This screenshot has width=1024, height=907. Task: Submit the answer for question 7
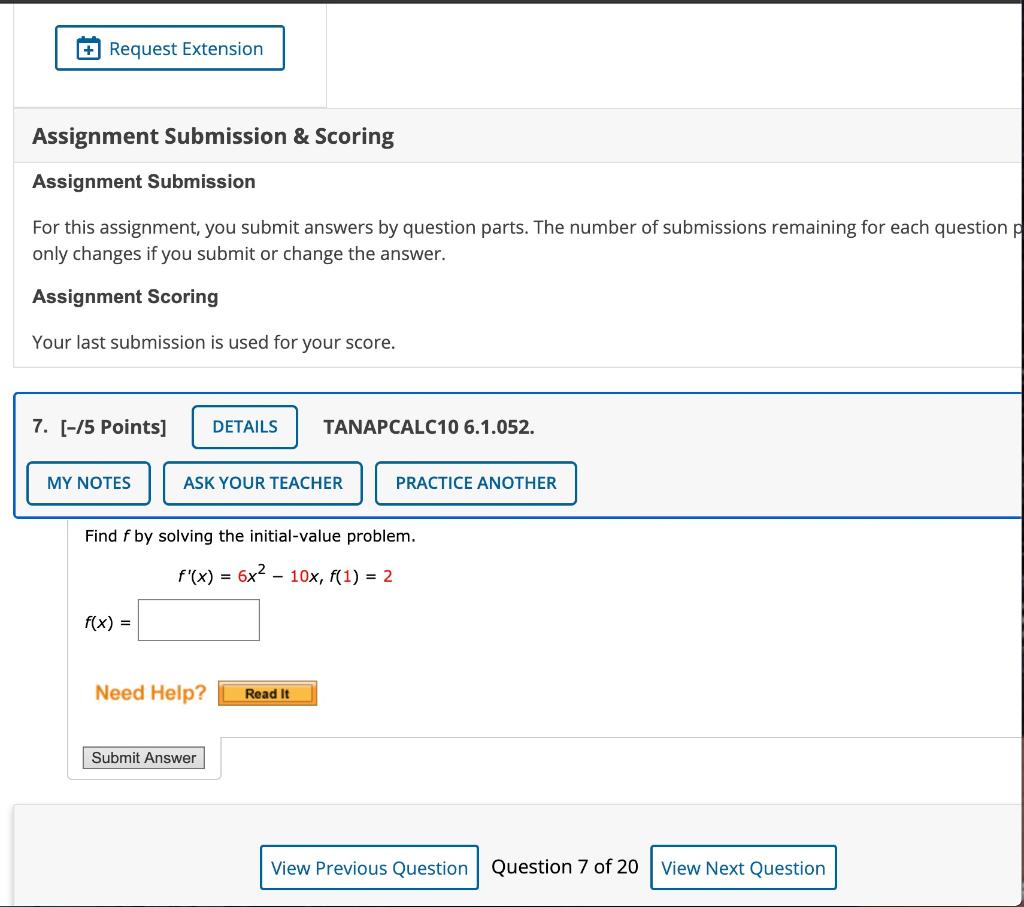coord(143,757)
